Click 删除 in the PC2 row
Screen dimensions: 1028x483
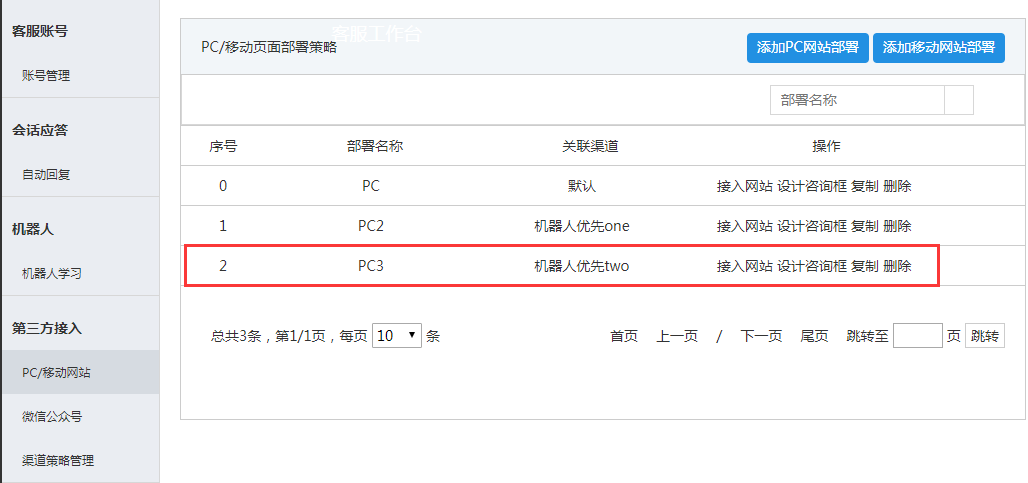897,226
